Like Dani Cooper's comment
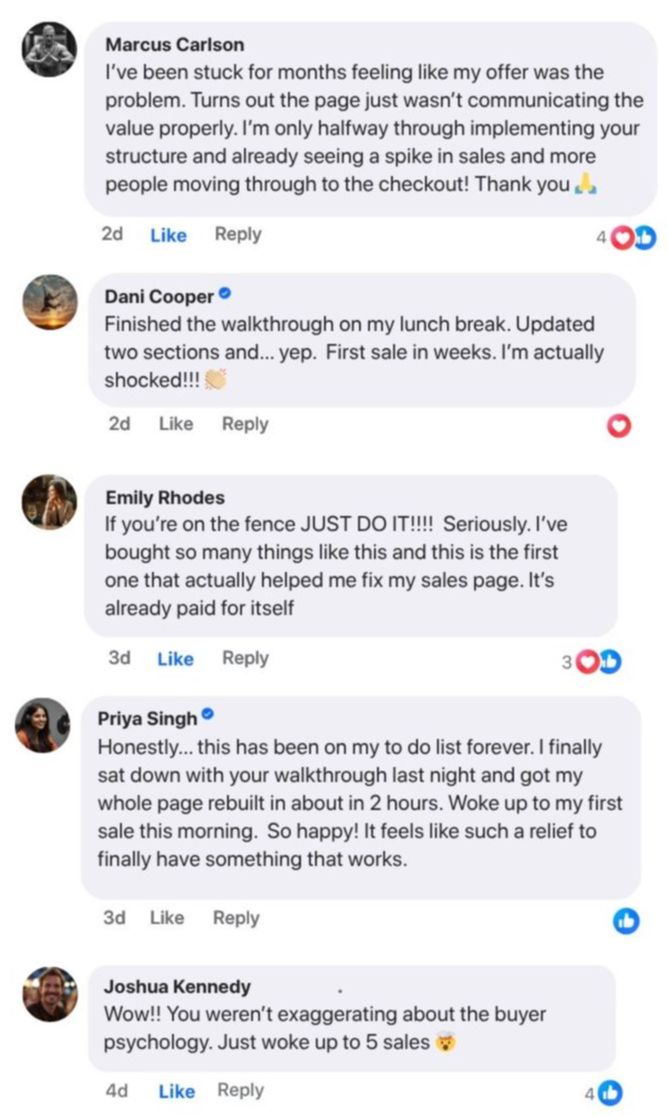The image size is (668, 1116). pos(176,424)
